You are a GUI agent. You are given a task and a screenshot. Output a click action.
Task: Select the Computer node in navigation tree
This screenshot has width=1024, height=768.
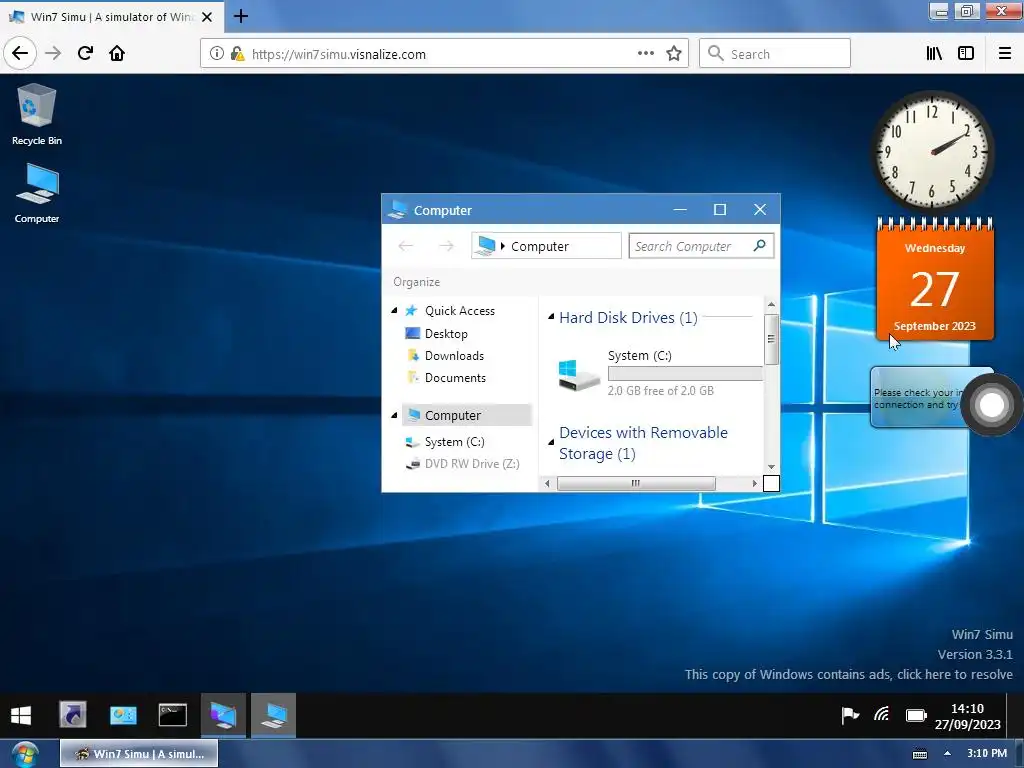(x=466, y=415)
